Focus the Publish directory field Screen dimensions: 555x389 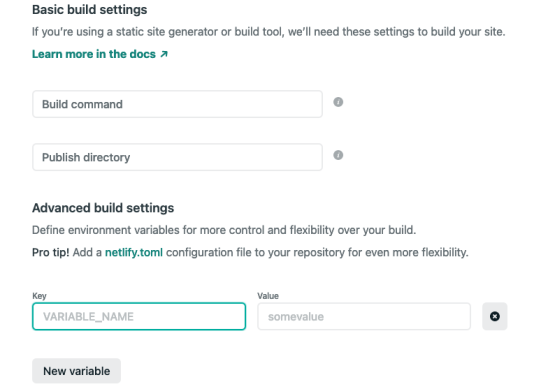point(177,157)
